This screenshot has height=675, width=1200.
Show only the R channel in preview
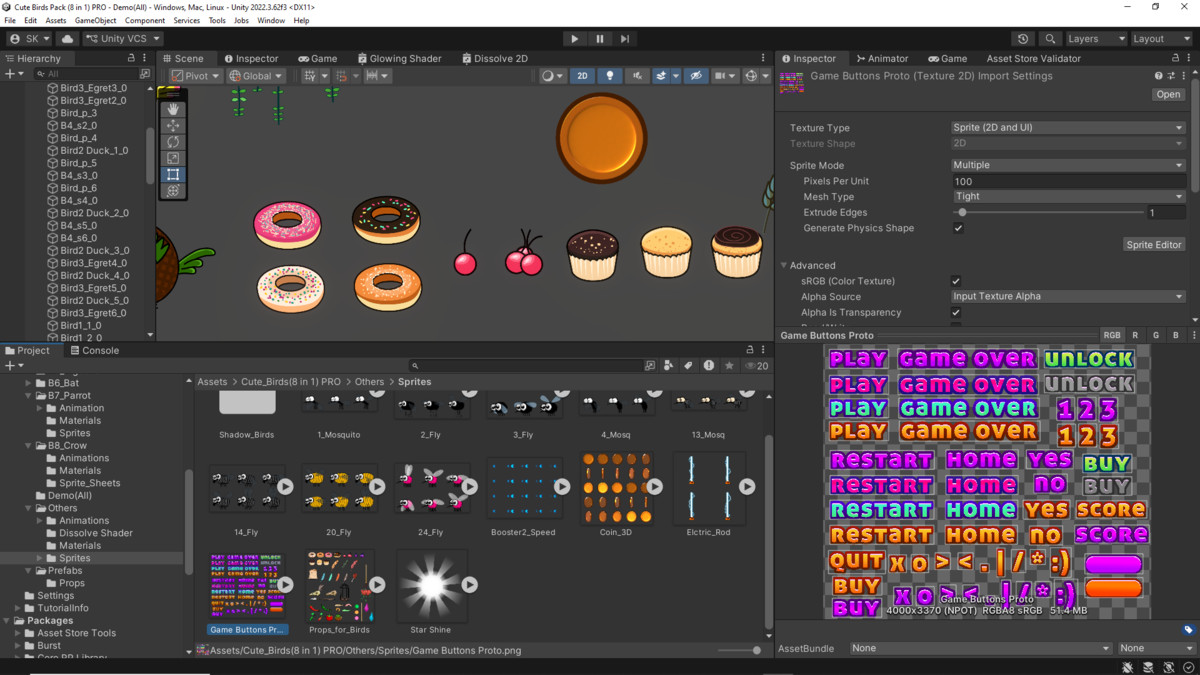pos(1135,336)
